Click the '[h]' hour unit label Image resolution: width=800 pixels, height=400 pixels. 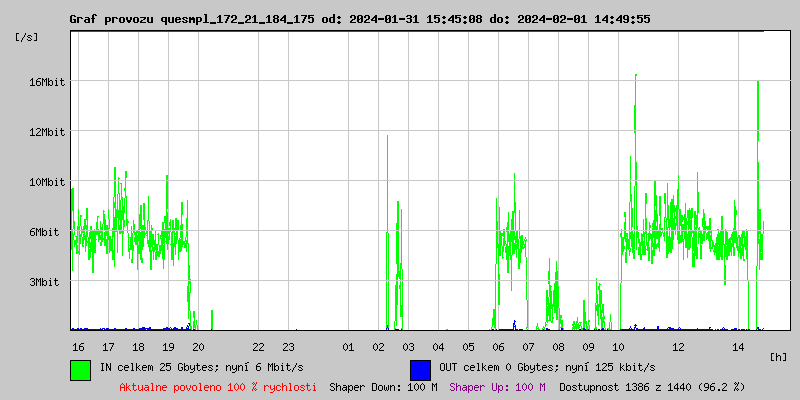pyautogui.click(x=778, y=356)
